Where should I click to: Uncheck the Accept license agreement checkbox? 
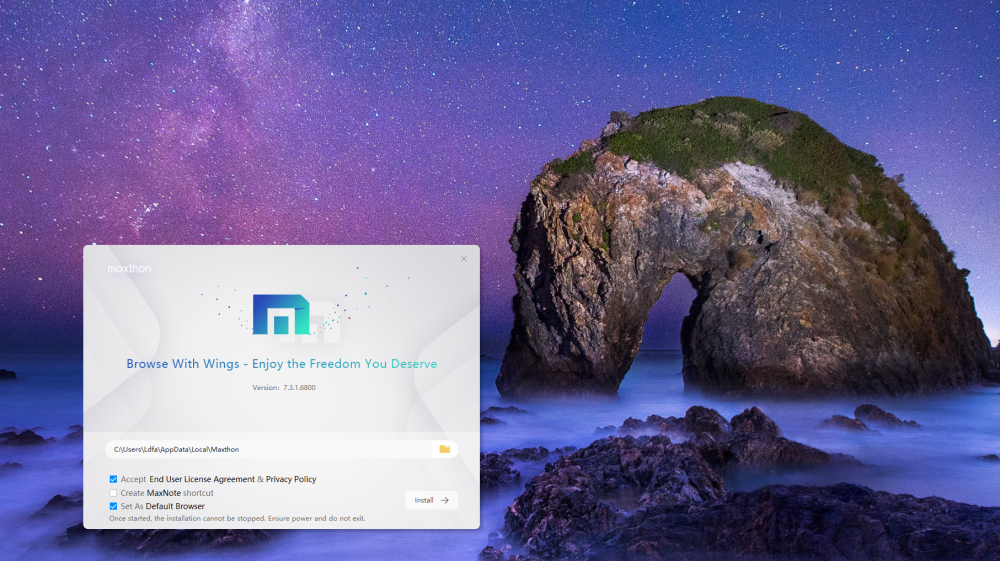click(x=113, y=479)
